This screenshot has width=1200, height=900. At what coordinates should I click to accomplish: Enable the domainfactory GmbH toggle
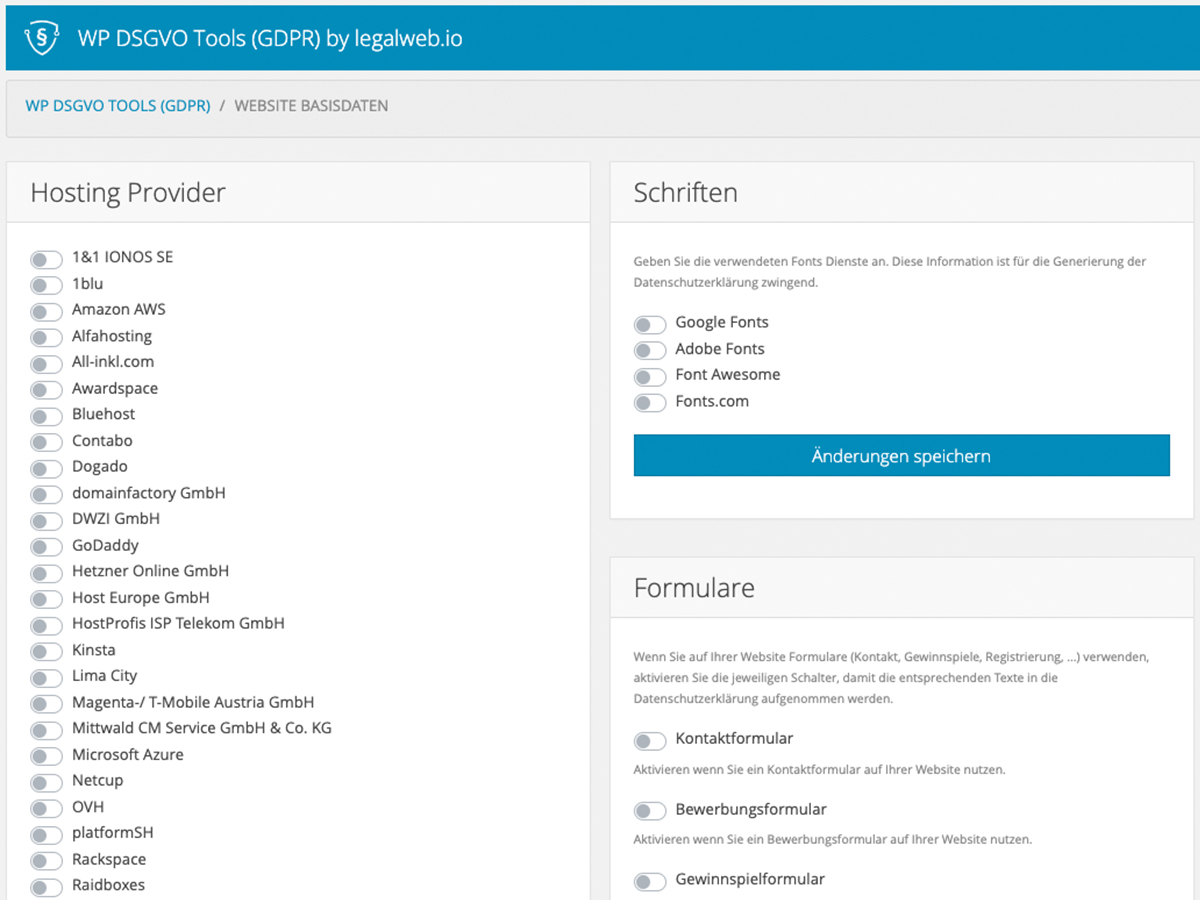click(x=46, y=494)
